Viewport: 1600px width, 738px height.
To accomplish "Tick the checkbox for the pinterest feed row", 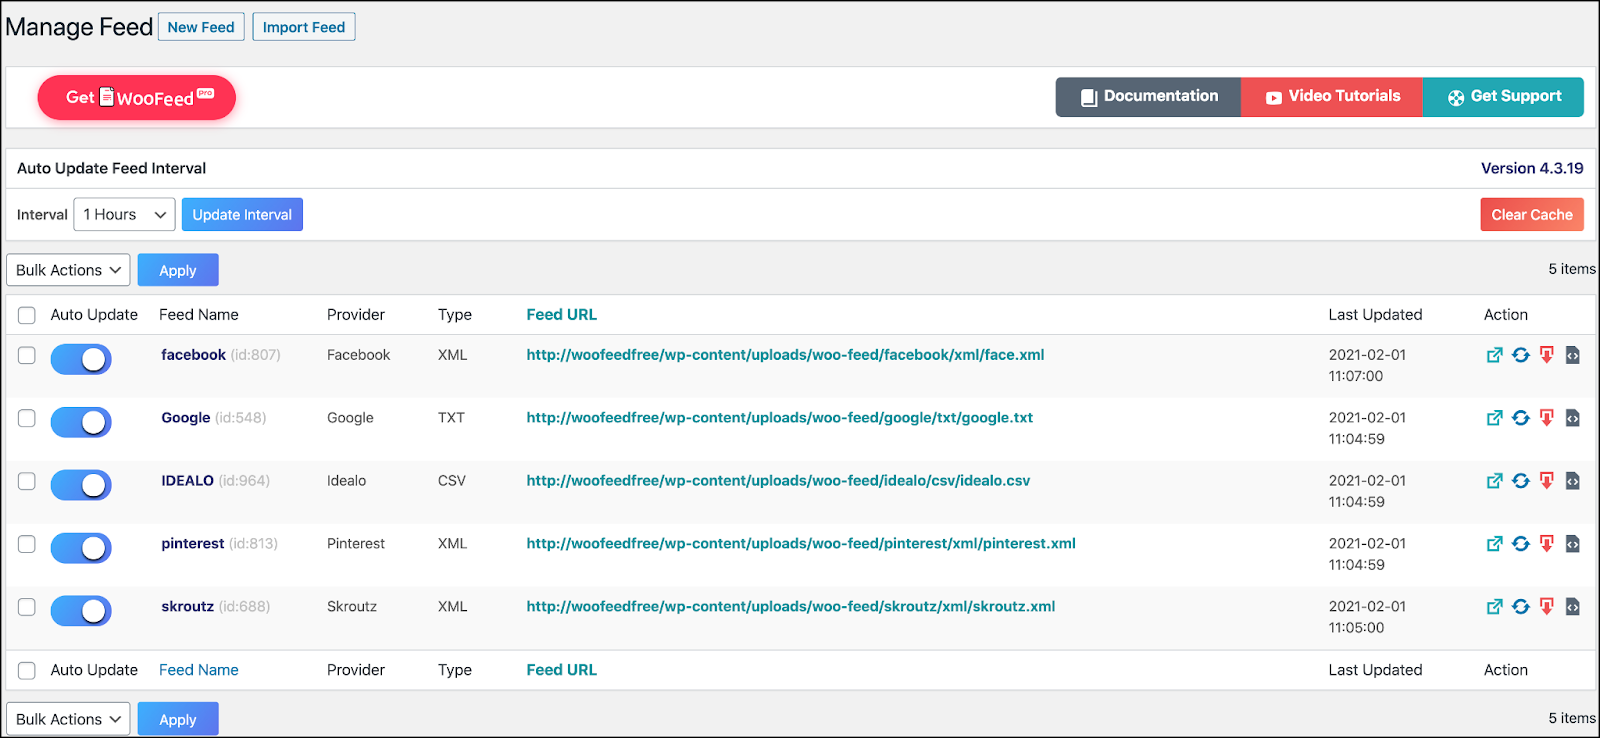I will pos(27,544).
